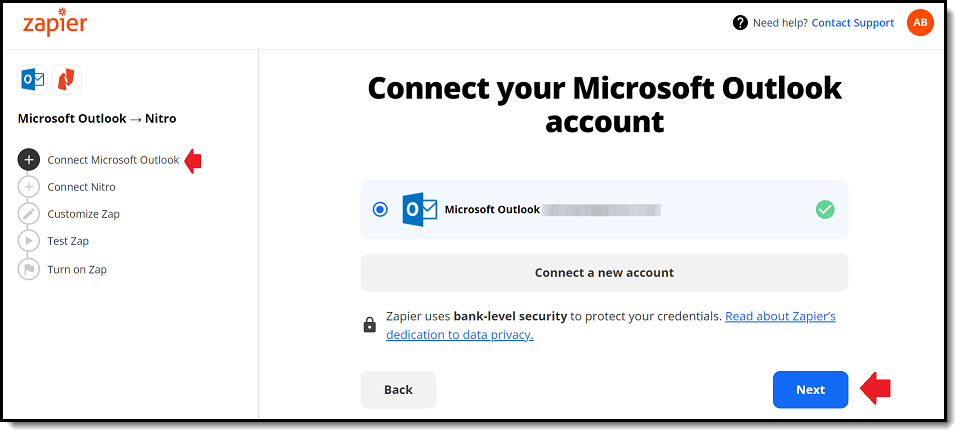Click Connect a new account button
962x437 pixels.
604,273
